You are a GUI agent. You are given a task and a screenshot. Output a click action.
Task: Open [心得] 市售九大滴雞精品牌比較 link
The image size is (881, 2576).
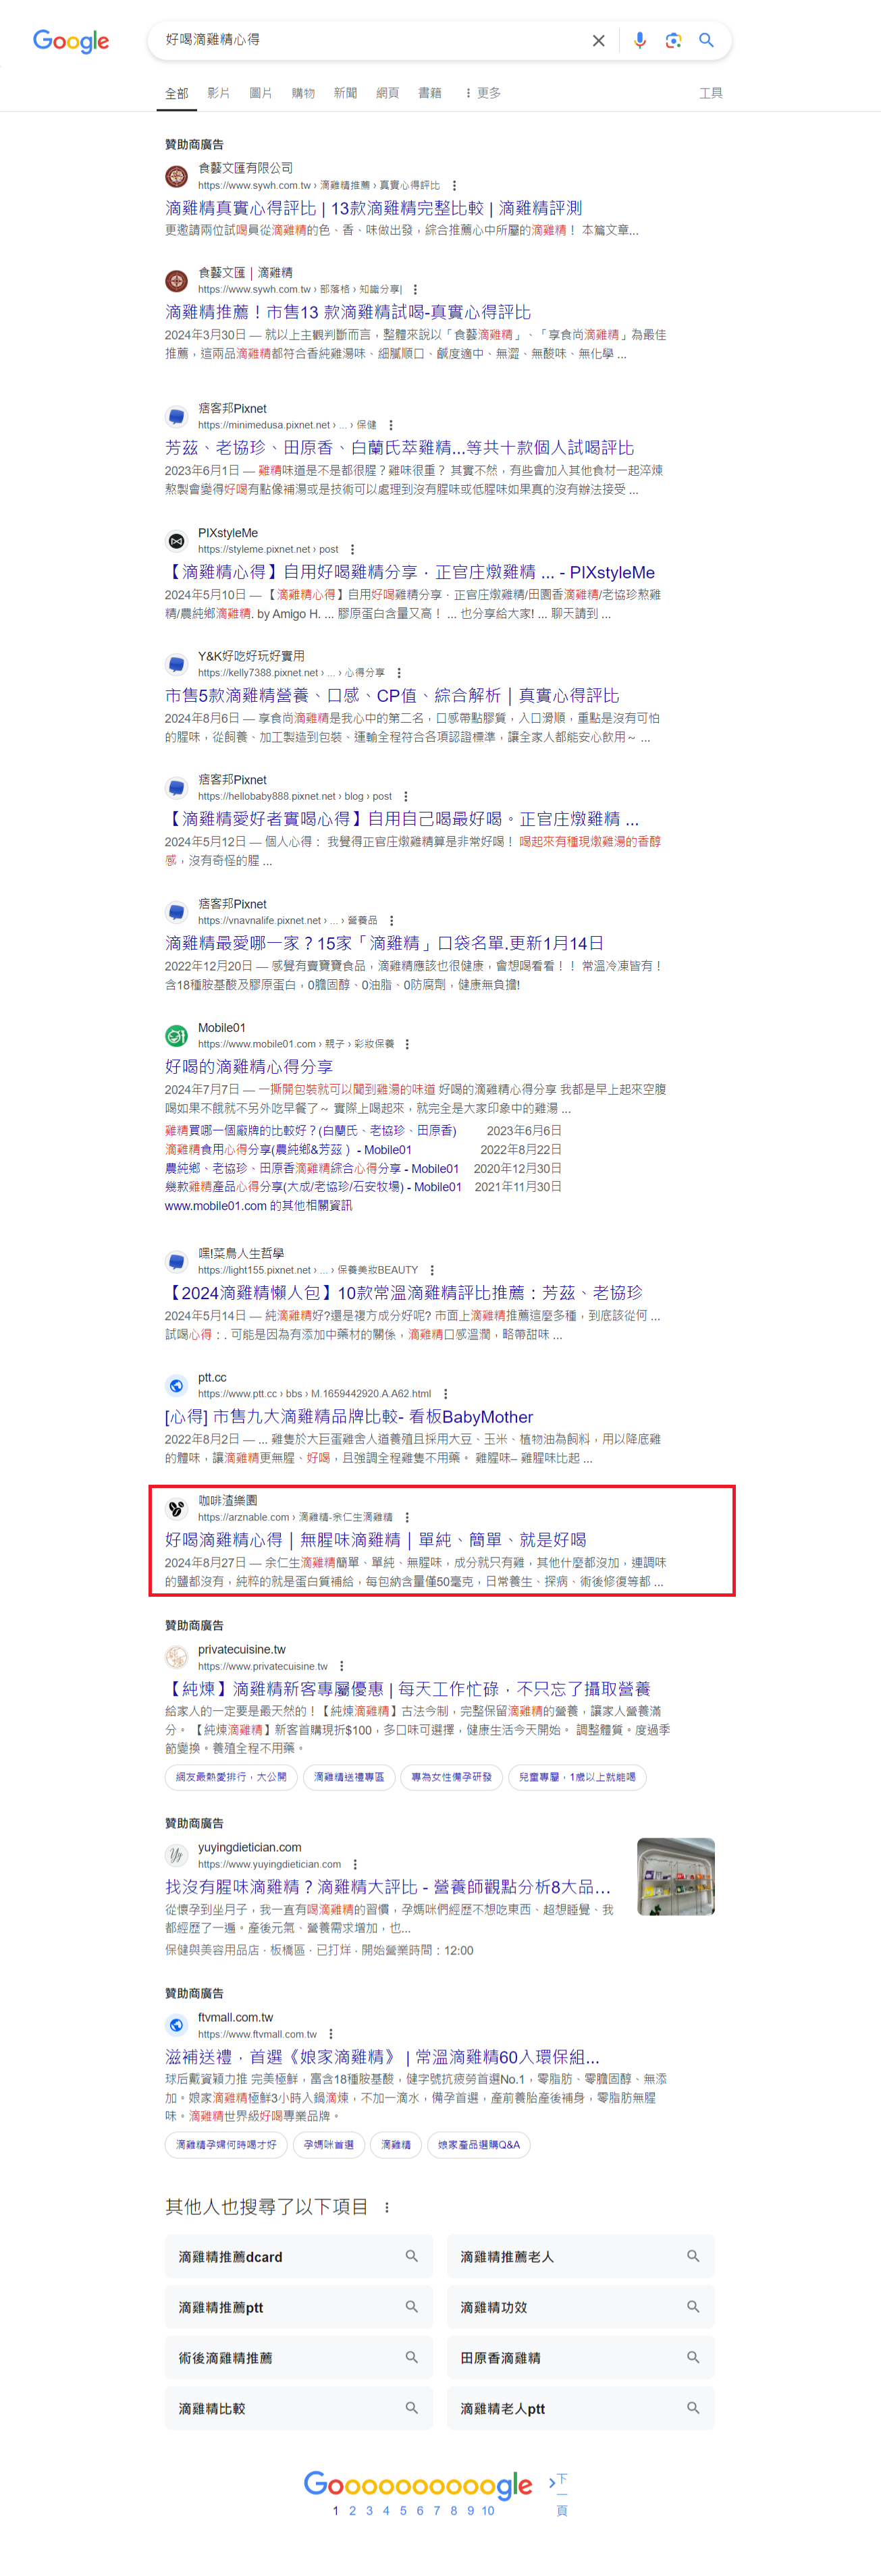(x=349, y=1417)
